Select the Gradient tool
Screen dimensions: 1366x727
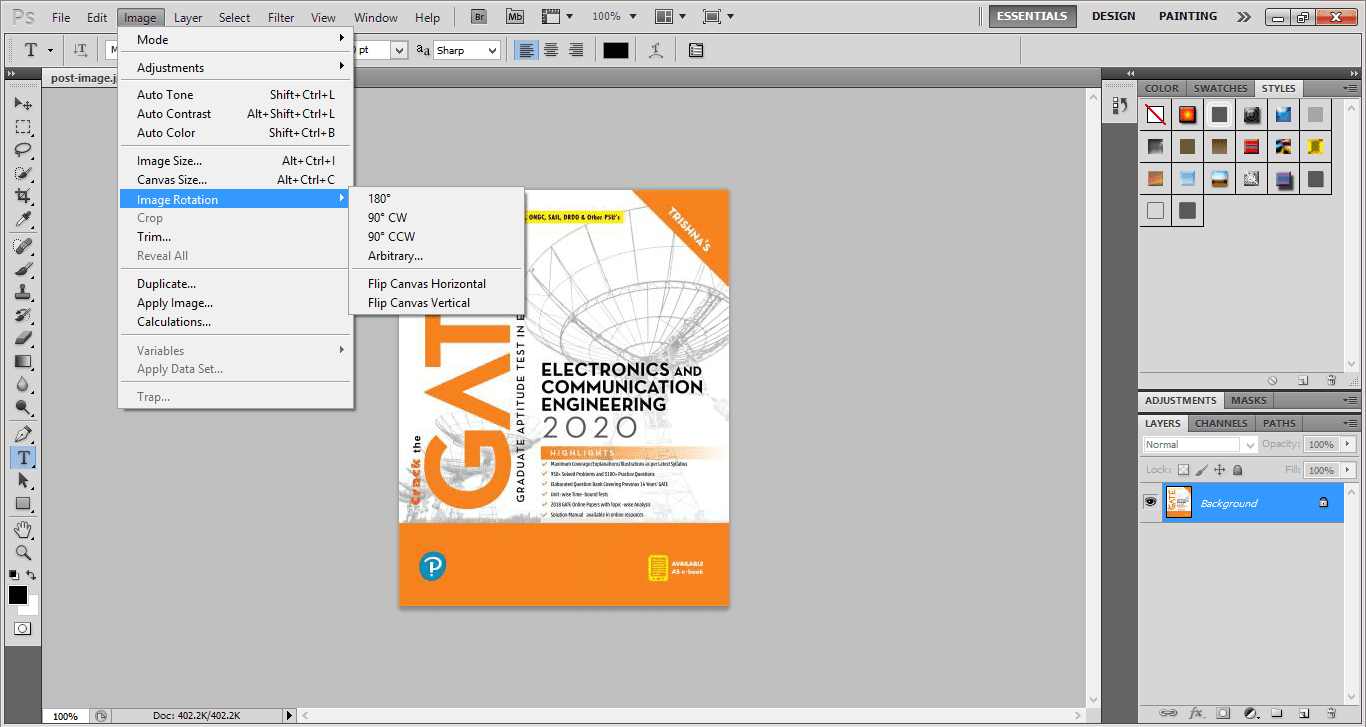pos(22,361)
